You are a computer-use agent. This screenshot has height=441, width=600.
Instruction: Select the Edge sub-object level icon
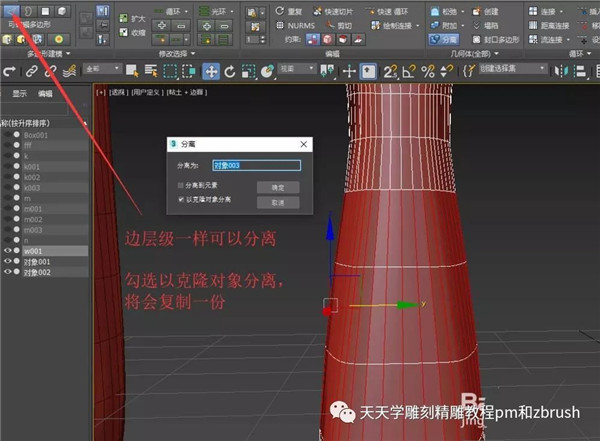coord(11,11)
